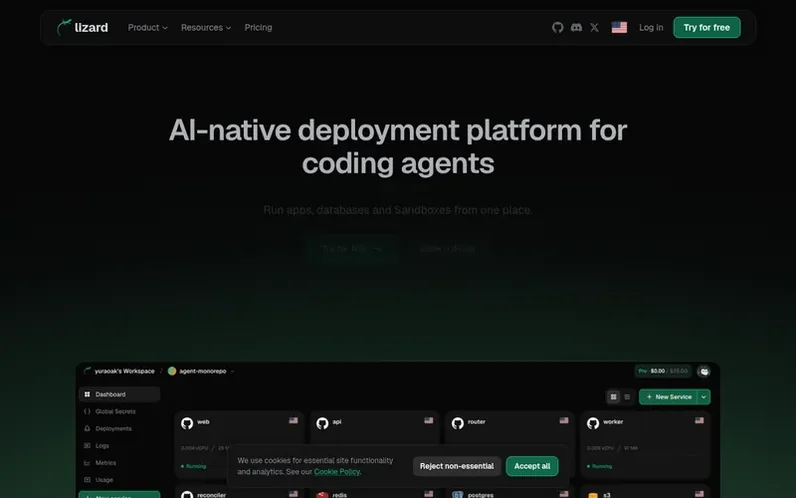796x498 pixels.
Task: Click the lizard logo in the navbar
Action: pyautogui.click(x=82, y=27)
